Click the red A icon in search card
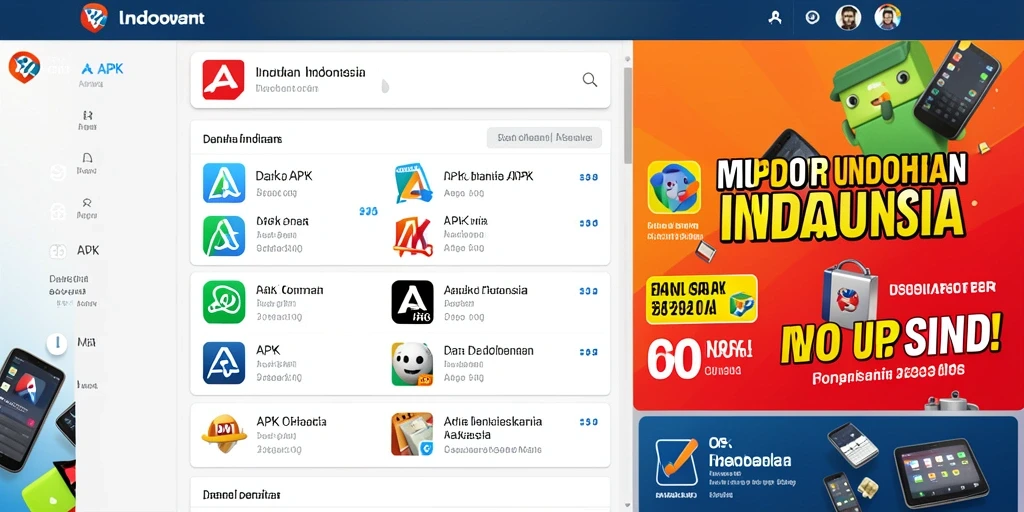1024x512 pixels. tap(223, 80)
